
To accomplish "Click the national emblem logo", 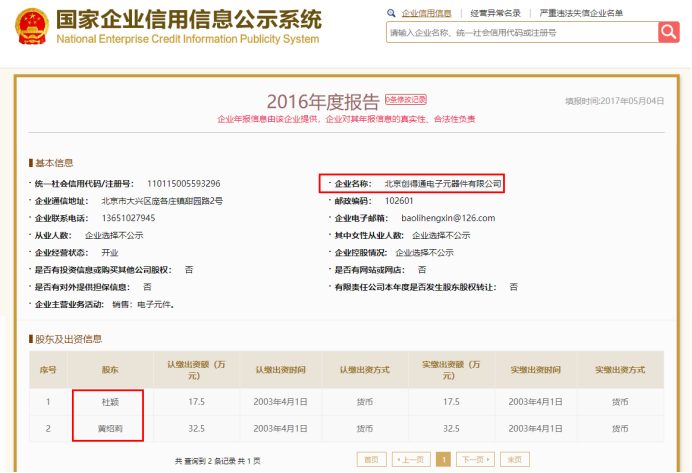I will pyautogui.click(x=31, y=26).
